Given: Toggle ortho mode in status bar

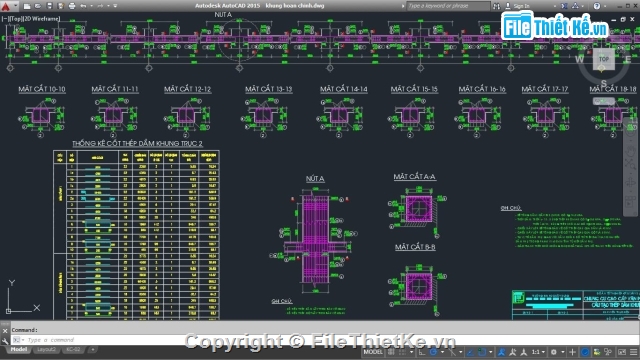Looking at the screenshot, I should pos(422,352).
